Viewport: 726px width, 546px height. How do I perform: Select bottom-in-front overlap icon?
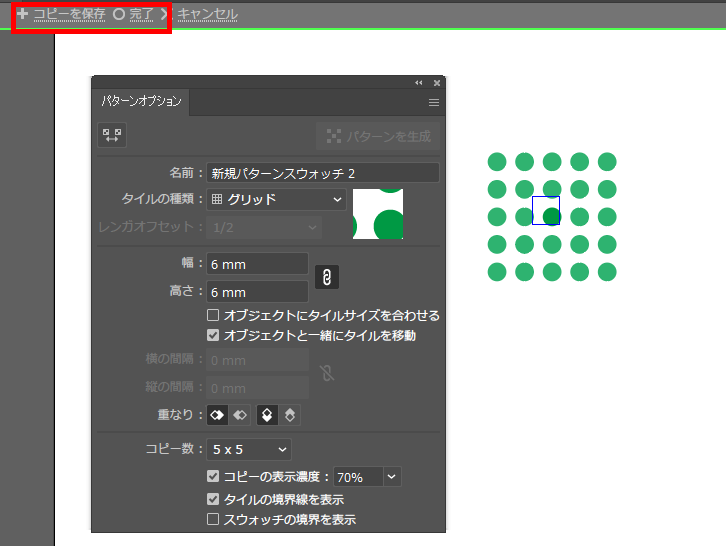[290, 415]
